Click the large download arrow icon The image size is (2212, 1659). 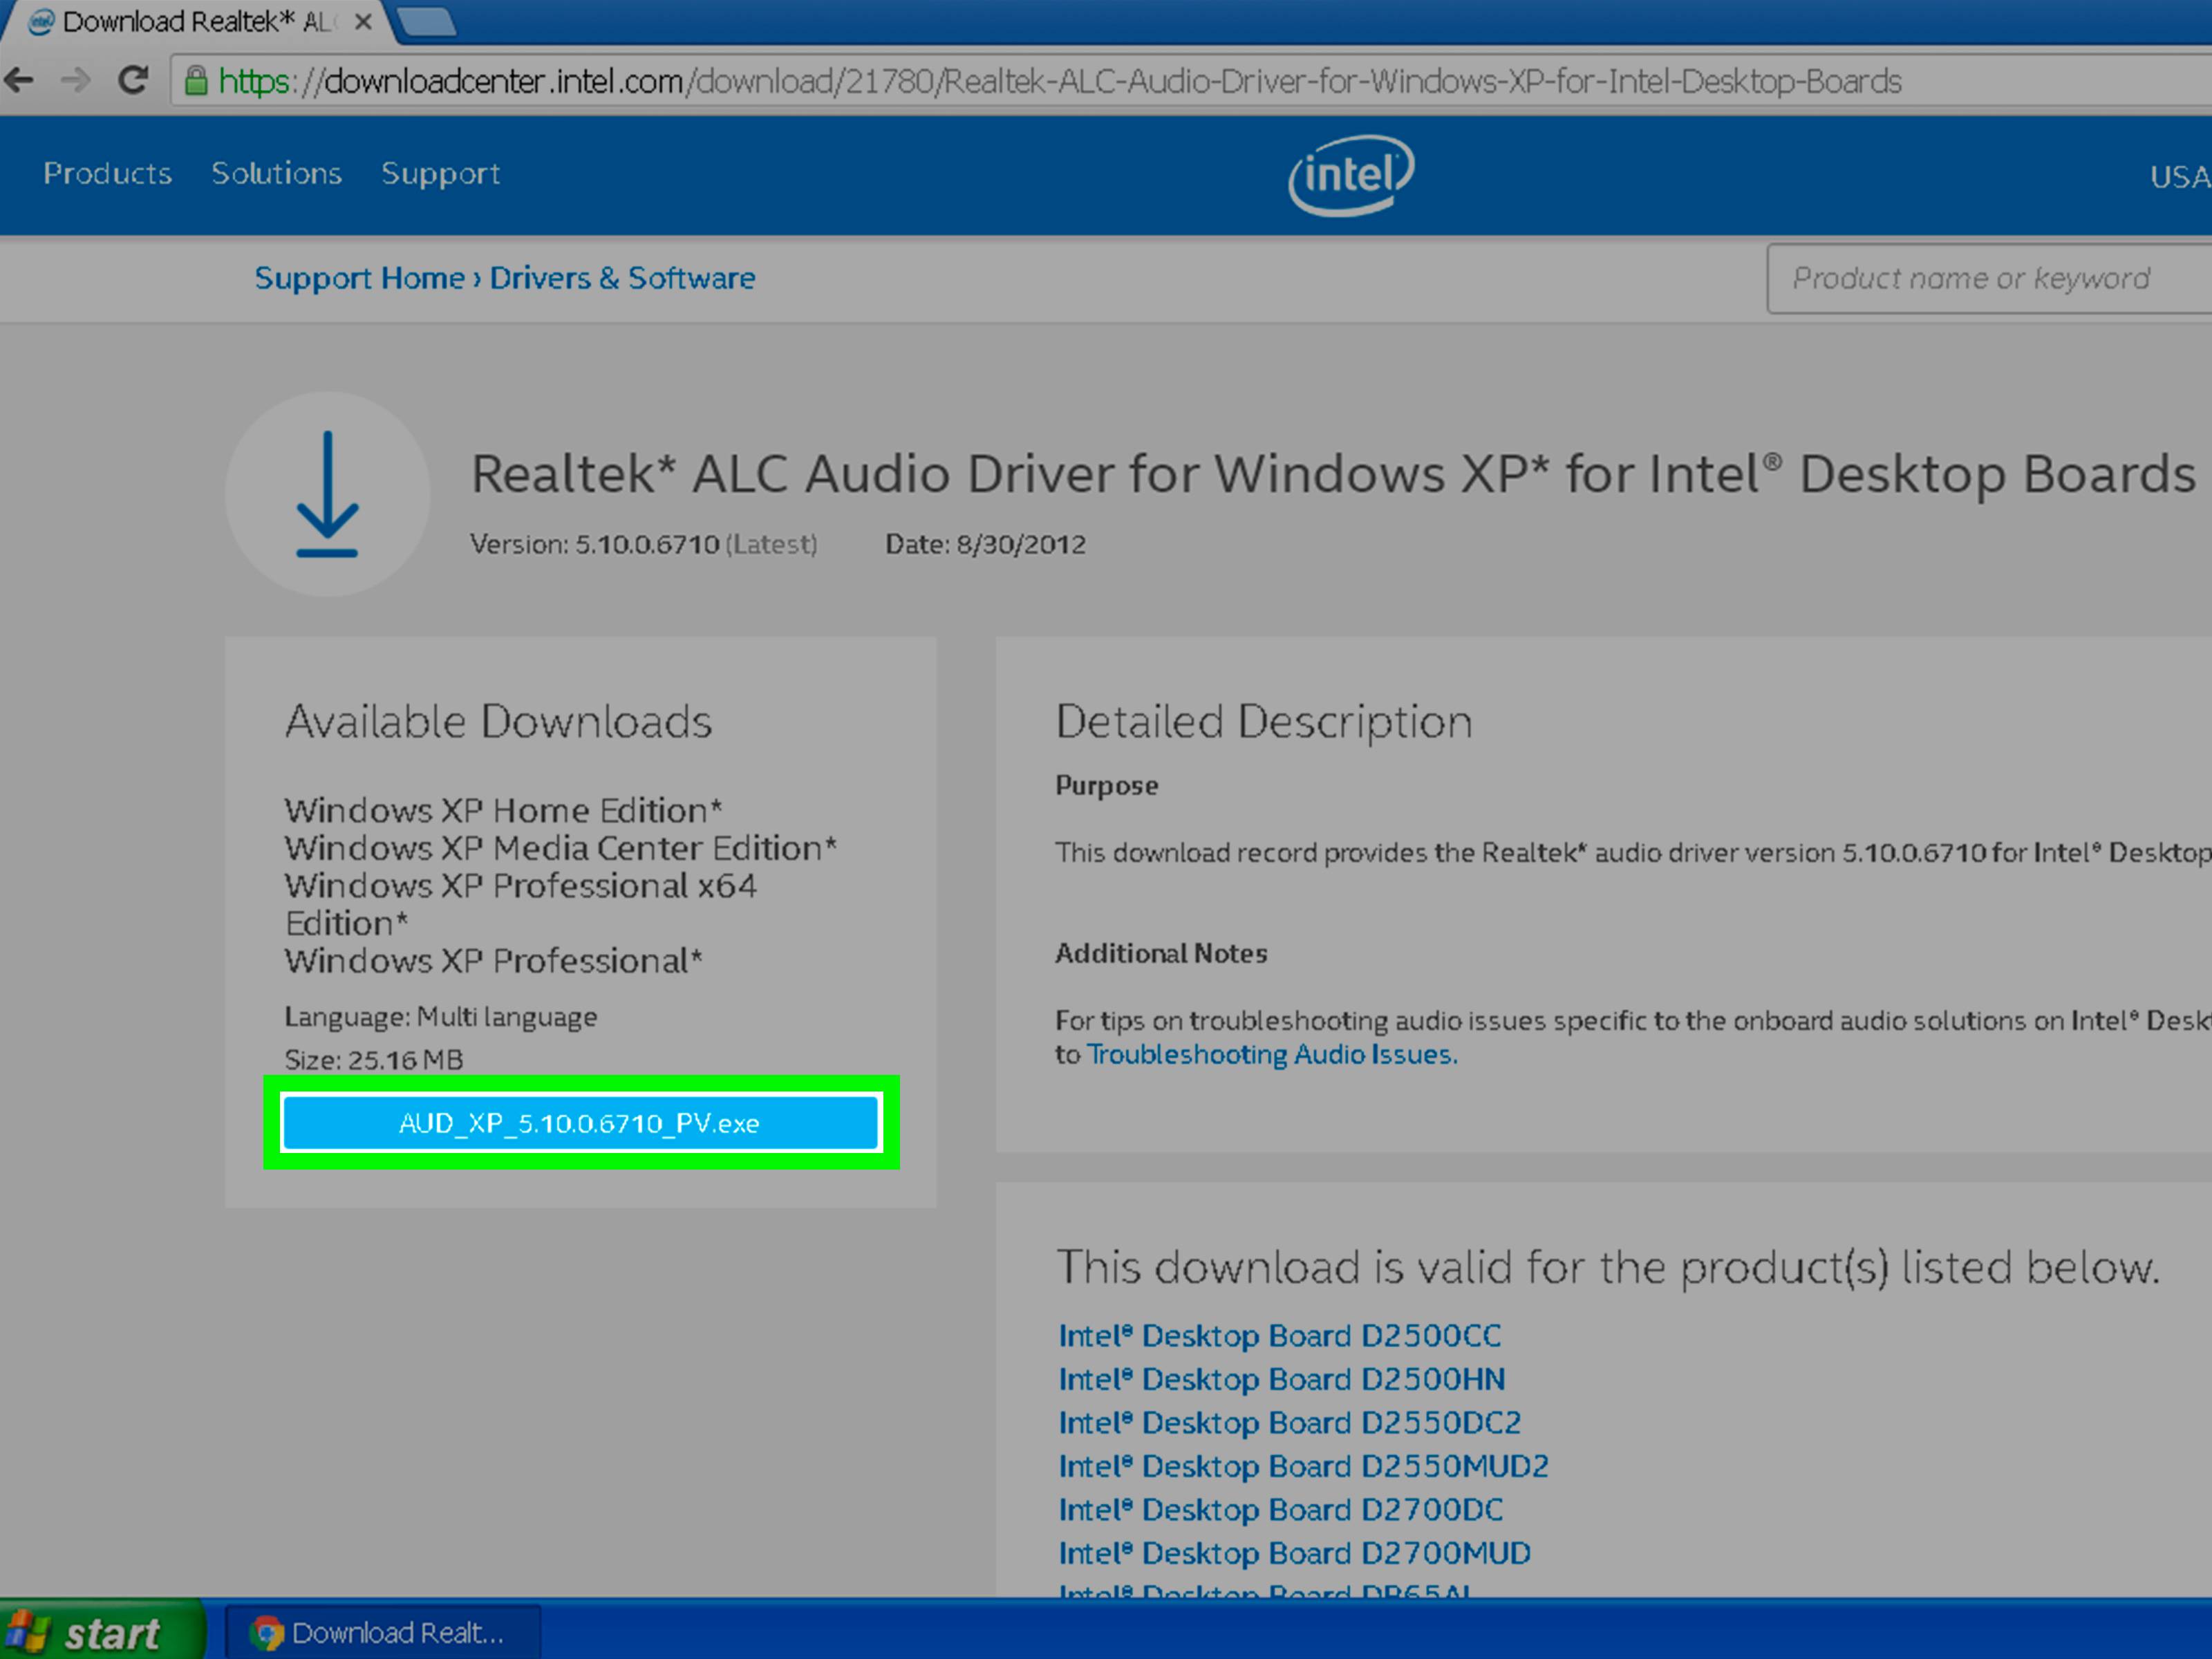click(x=327, y=494)
